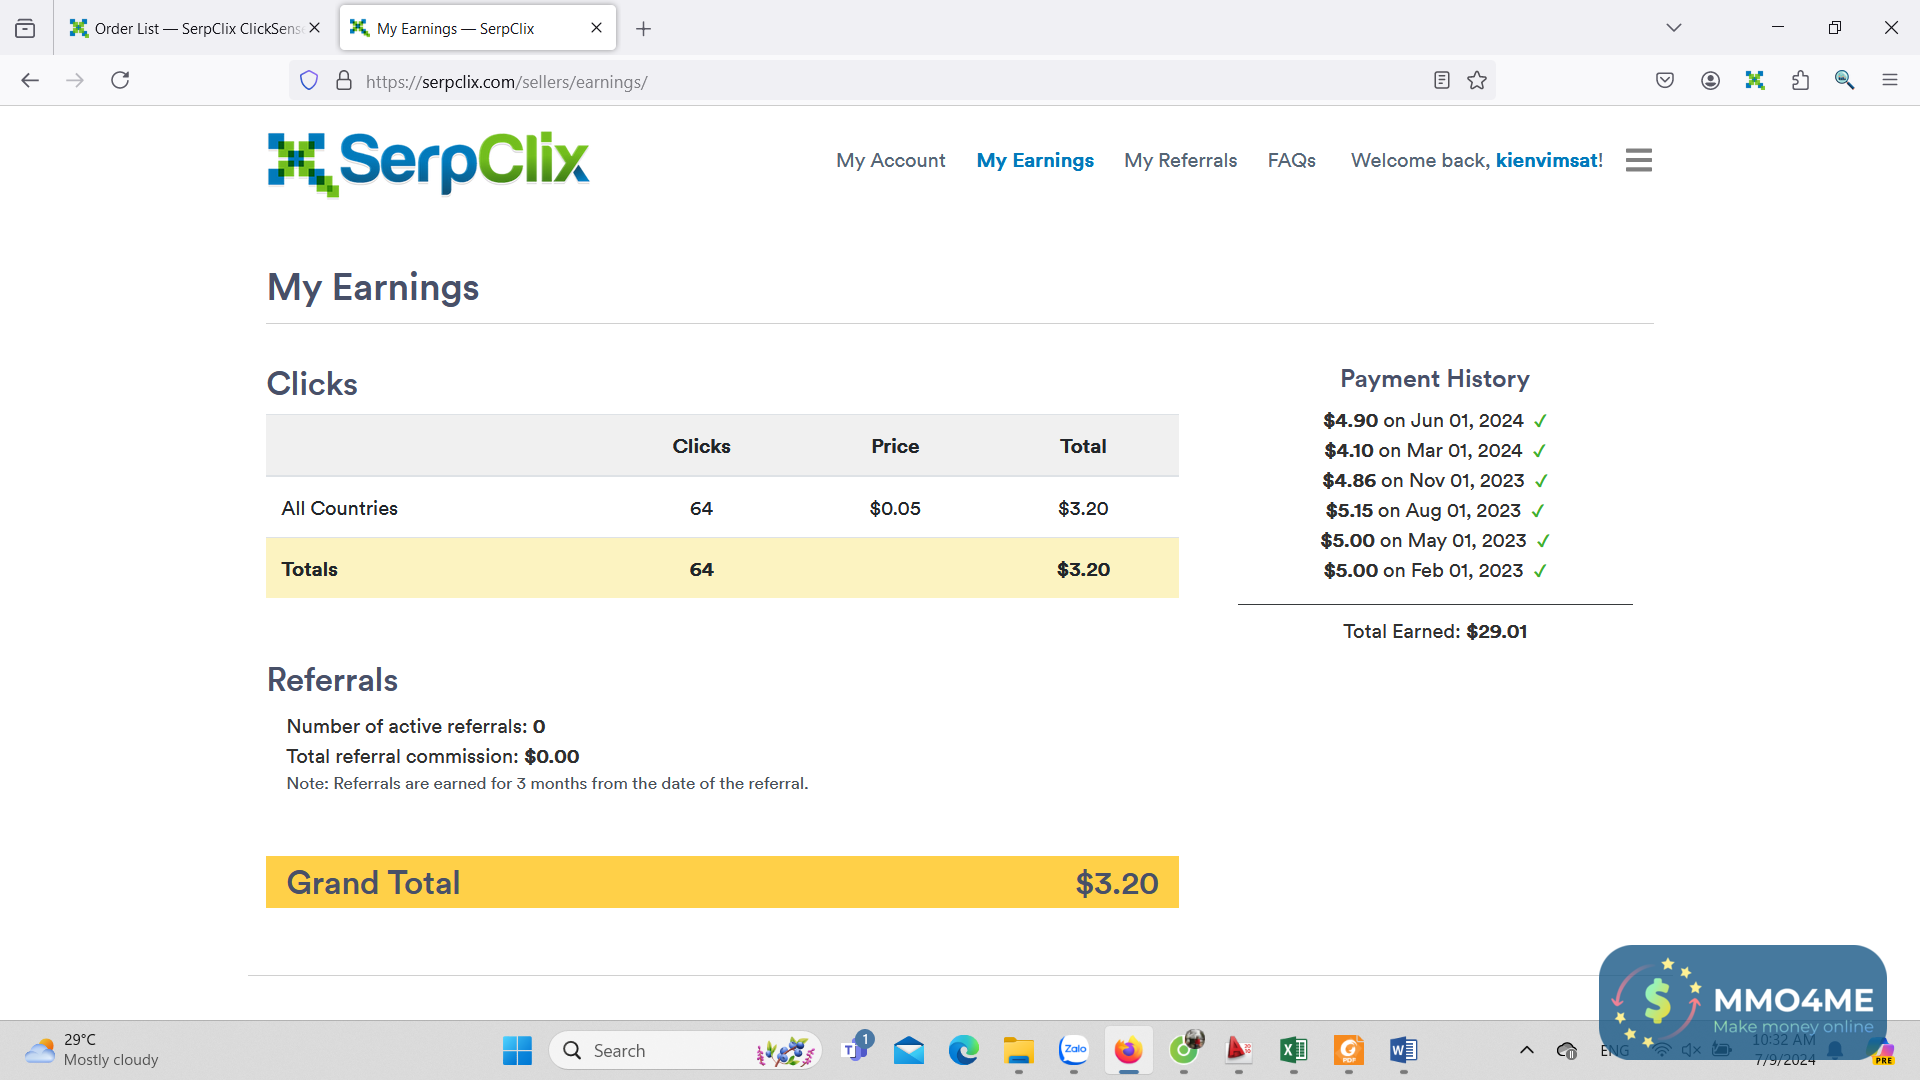
Task: Expand the list all tabs dropdown arrow
Action: [1673, 28]
